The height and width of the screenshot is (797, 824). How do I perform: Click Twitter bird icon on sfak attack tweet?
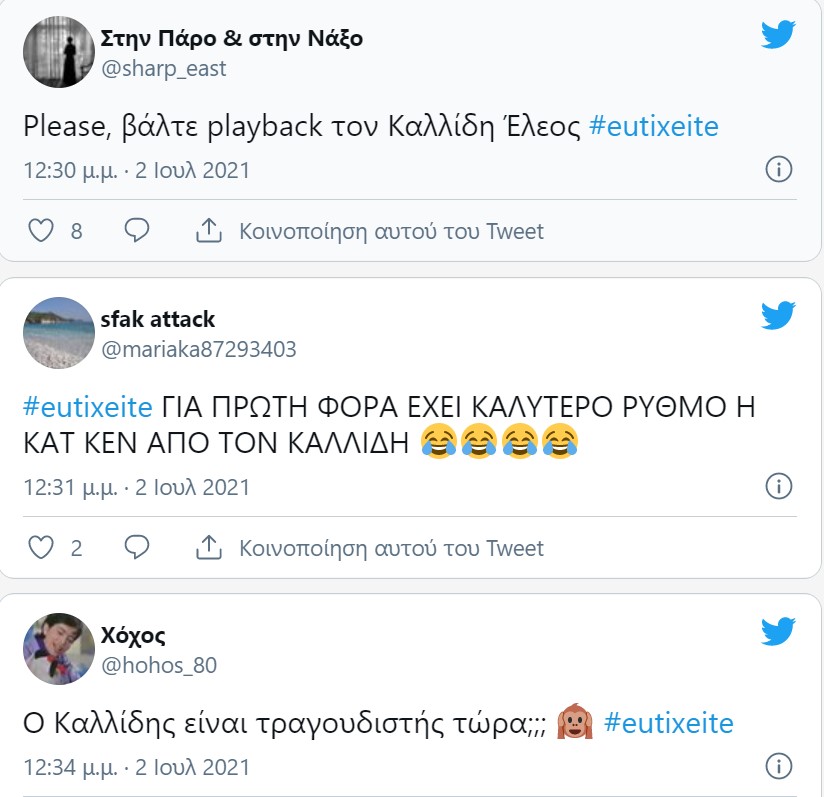pyautogui.click(x=777, y=315)
